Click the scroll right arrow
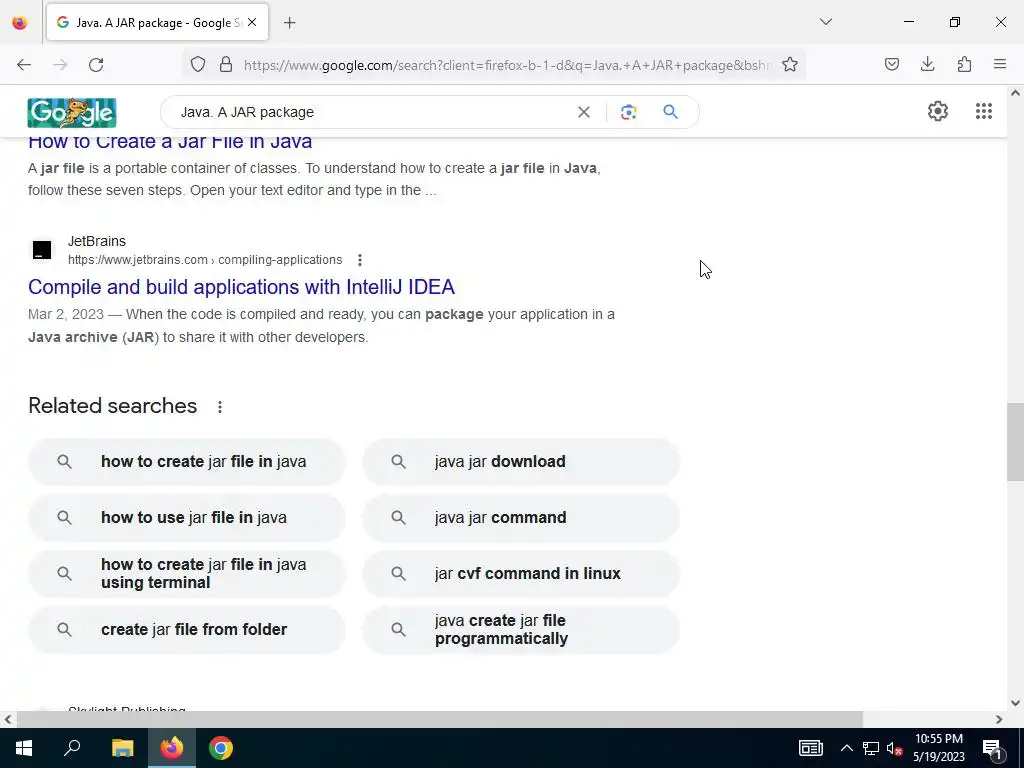Screen dimensions: 1024x768 click(999, 719)
